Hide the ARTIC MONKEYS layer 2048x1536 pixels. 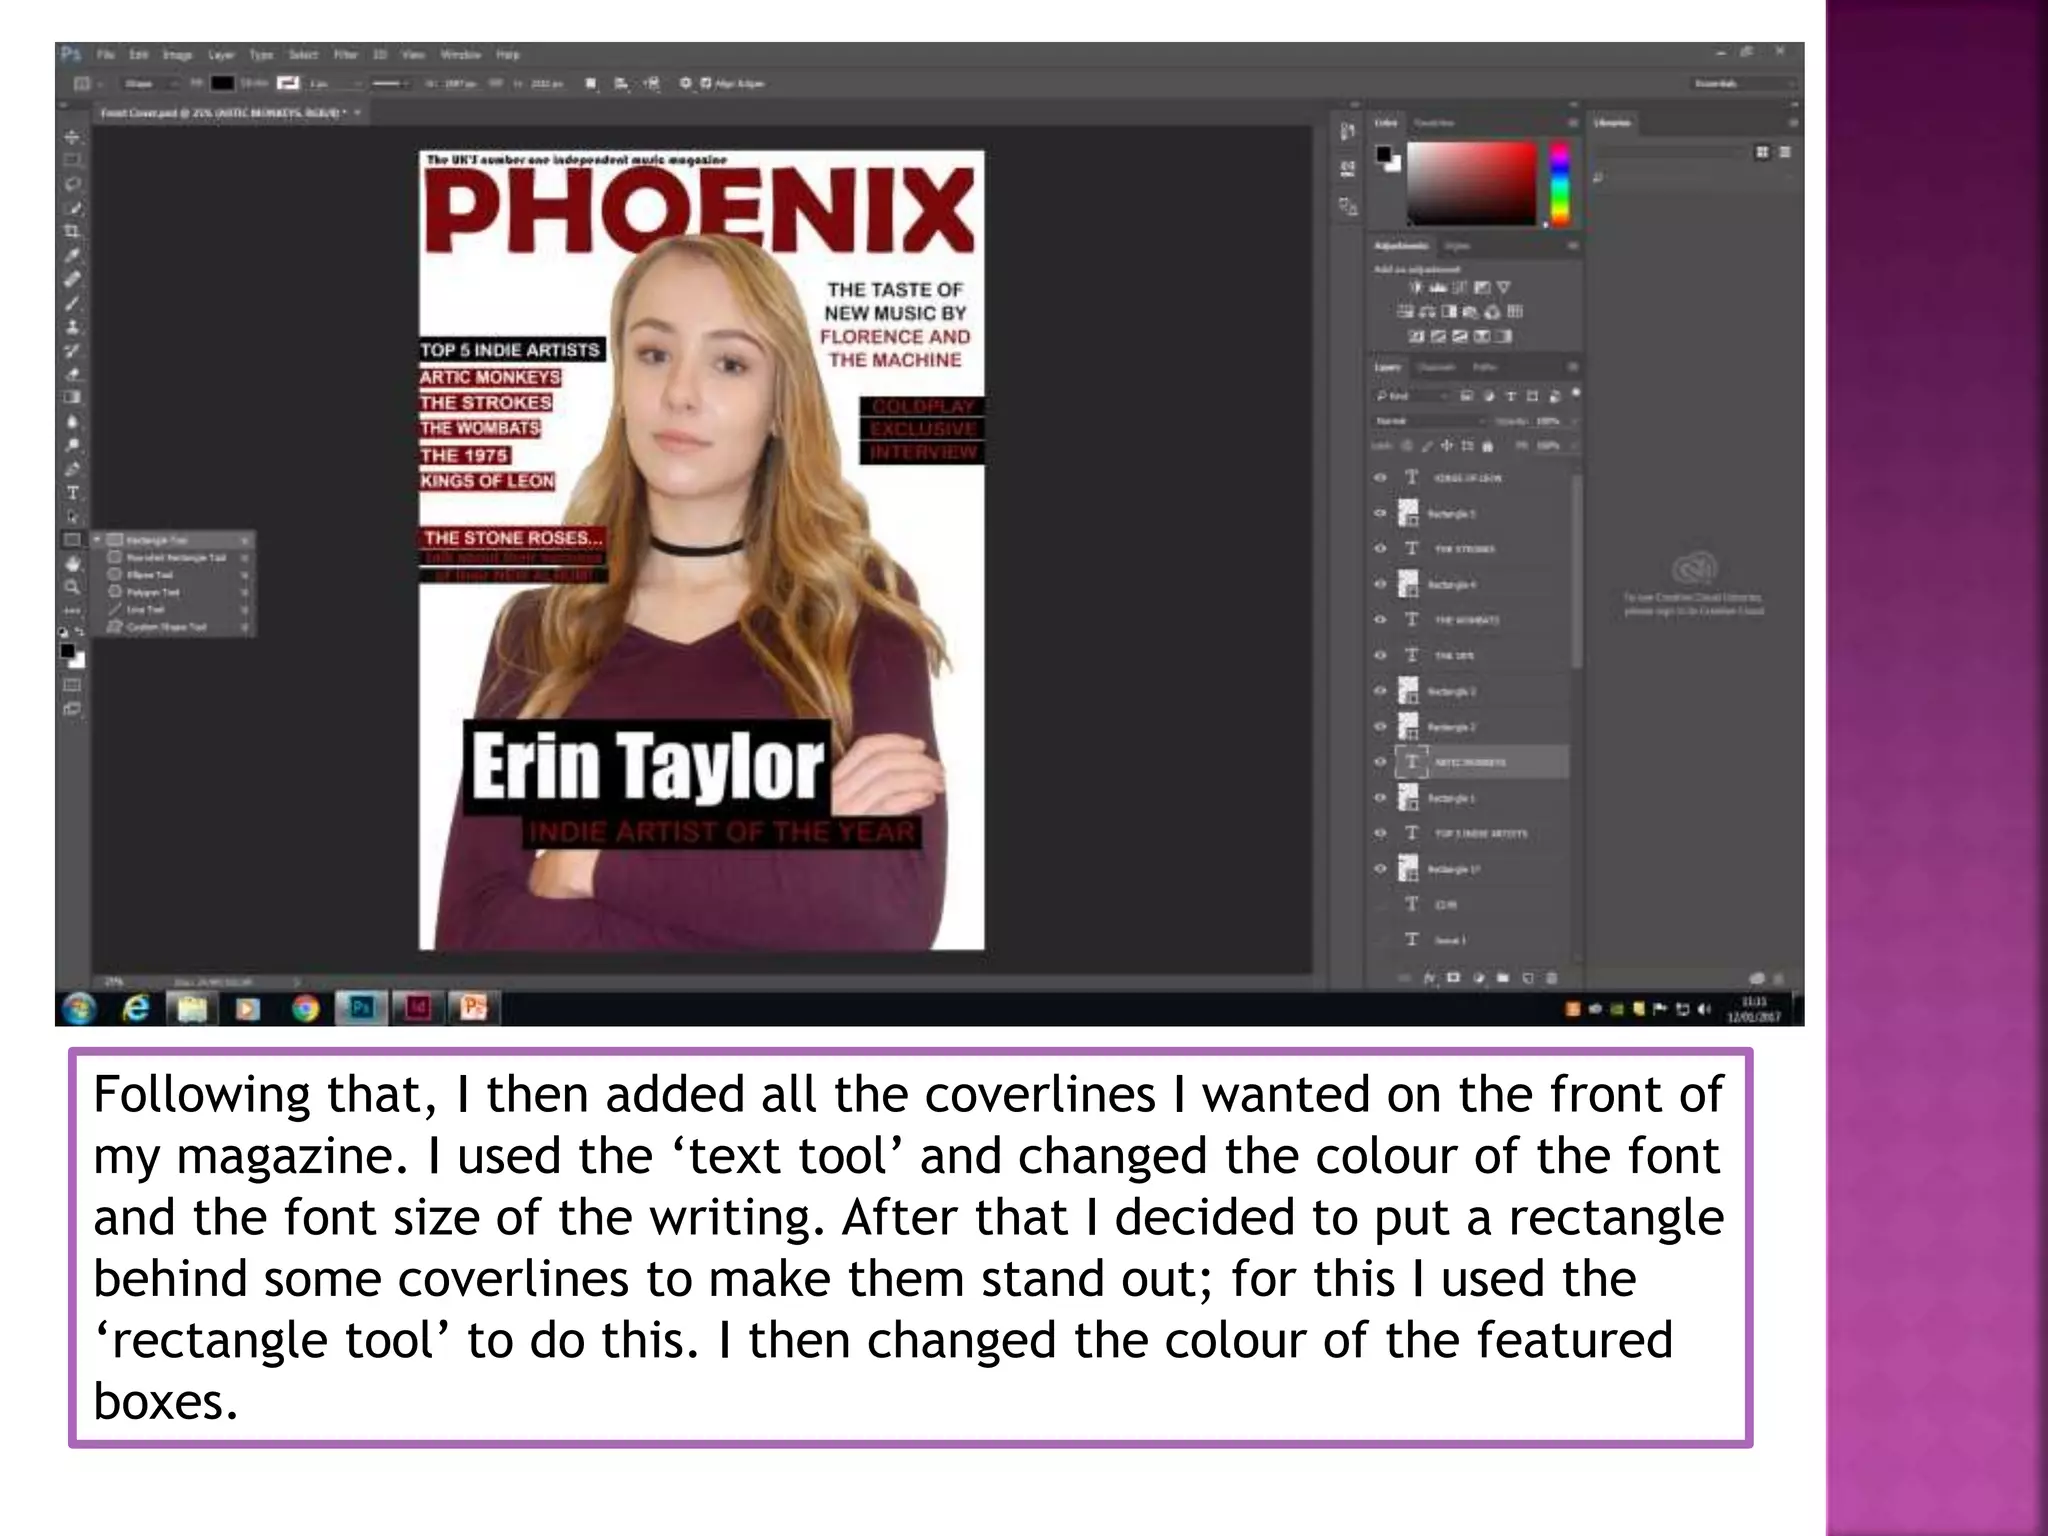1381,762
